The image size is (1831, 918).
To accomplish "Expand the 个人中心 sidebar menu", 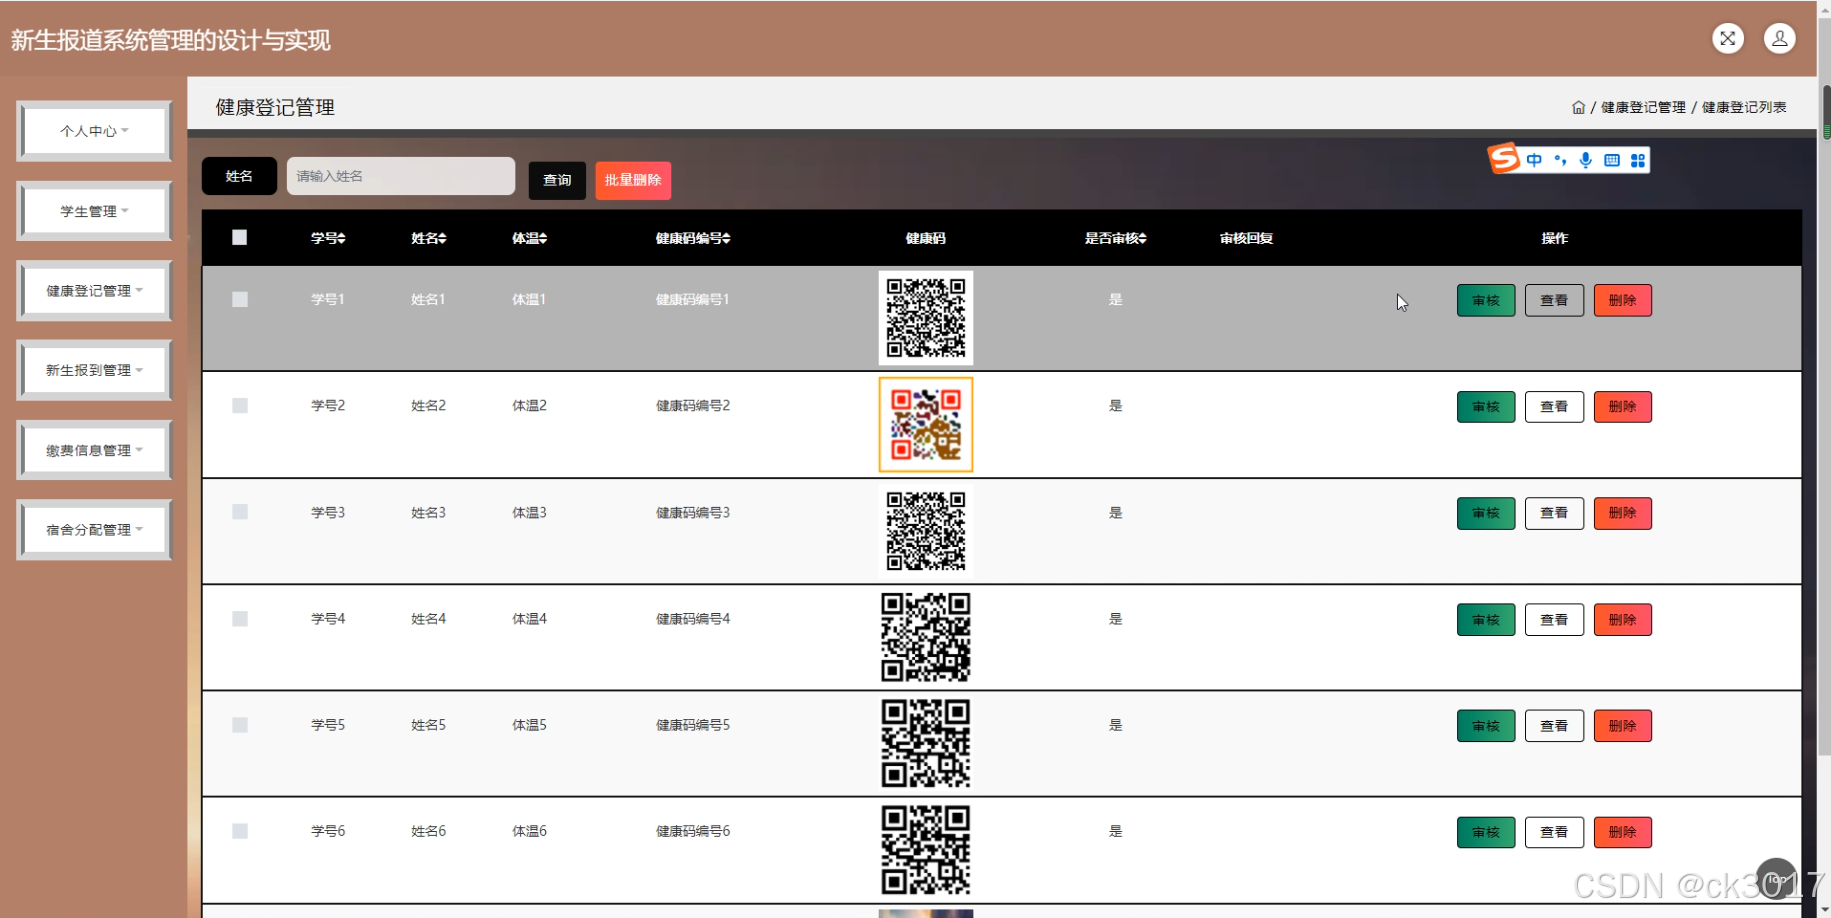I will pos(94,131).
